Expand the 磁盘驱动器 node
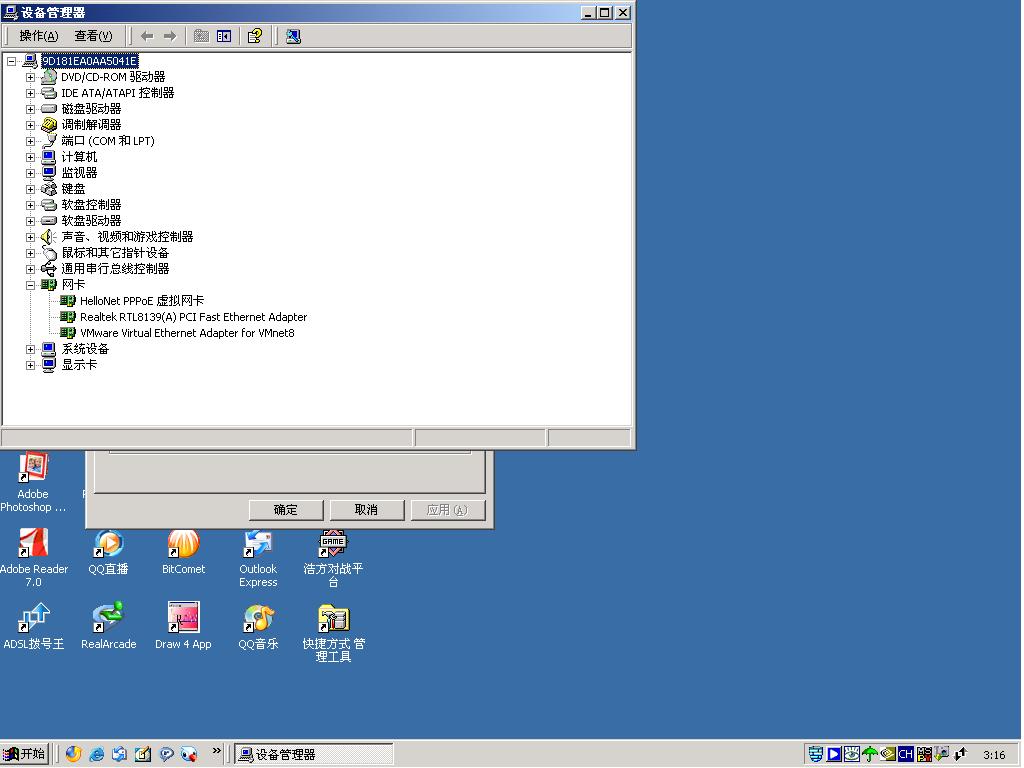 (x=30, y=109)
